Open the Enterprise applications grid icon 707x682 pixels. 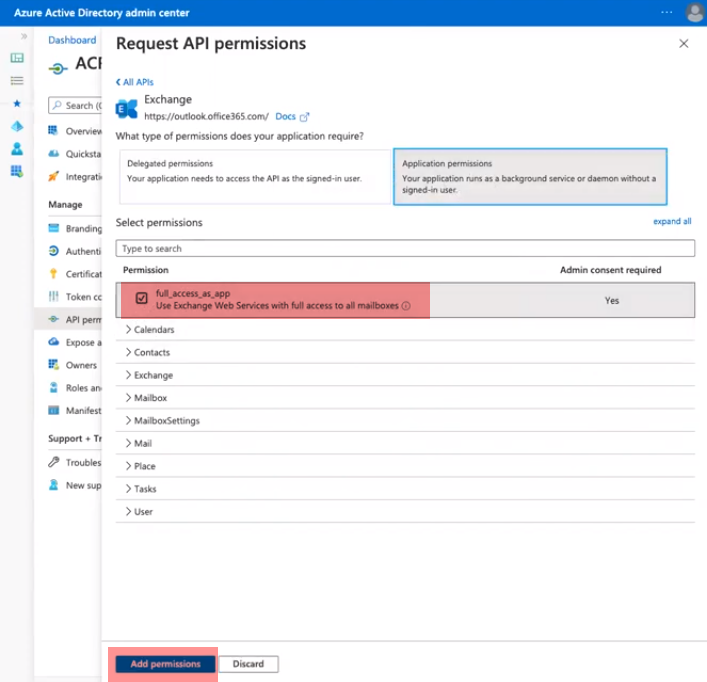click(x=17, y=171)
